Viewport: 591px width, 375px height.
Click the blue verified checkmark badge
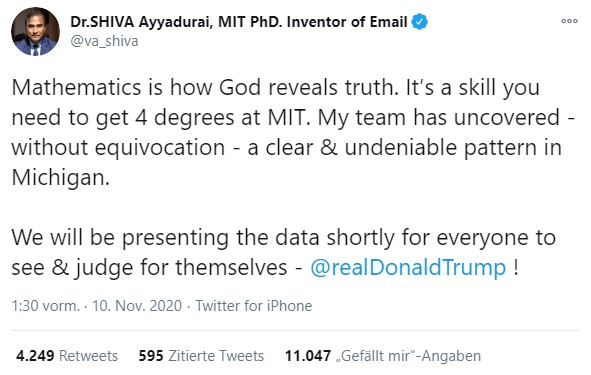pos(420,21)
